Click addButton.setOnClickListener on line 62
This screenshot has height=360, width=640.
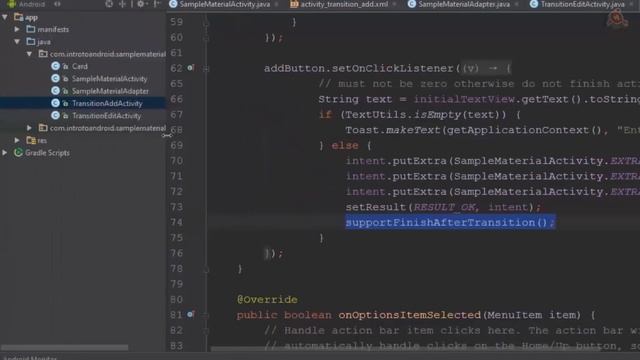(x=359, y=68)
